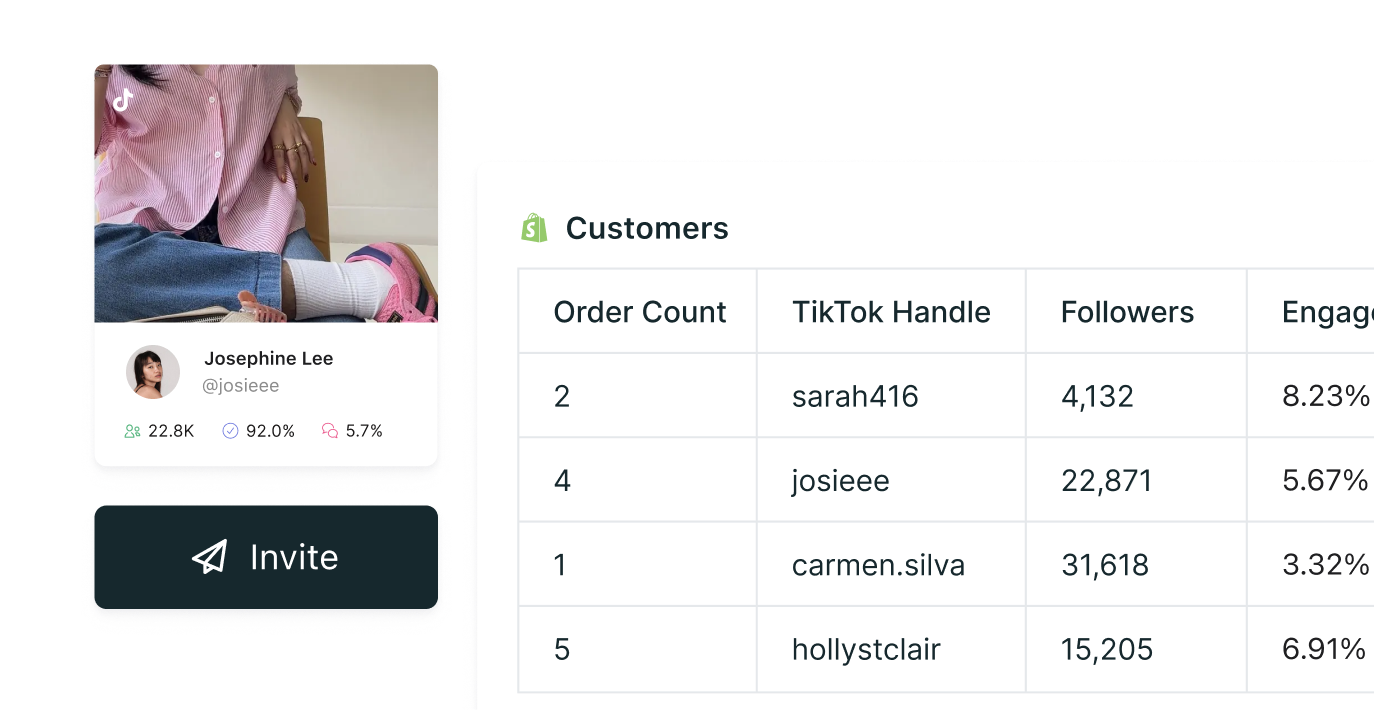1374x710 pixels.
Task: Select the josieee row in Customers table
Action: pos(840,481)
